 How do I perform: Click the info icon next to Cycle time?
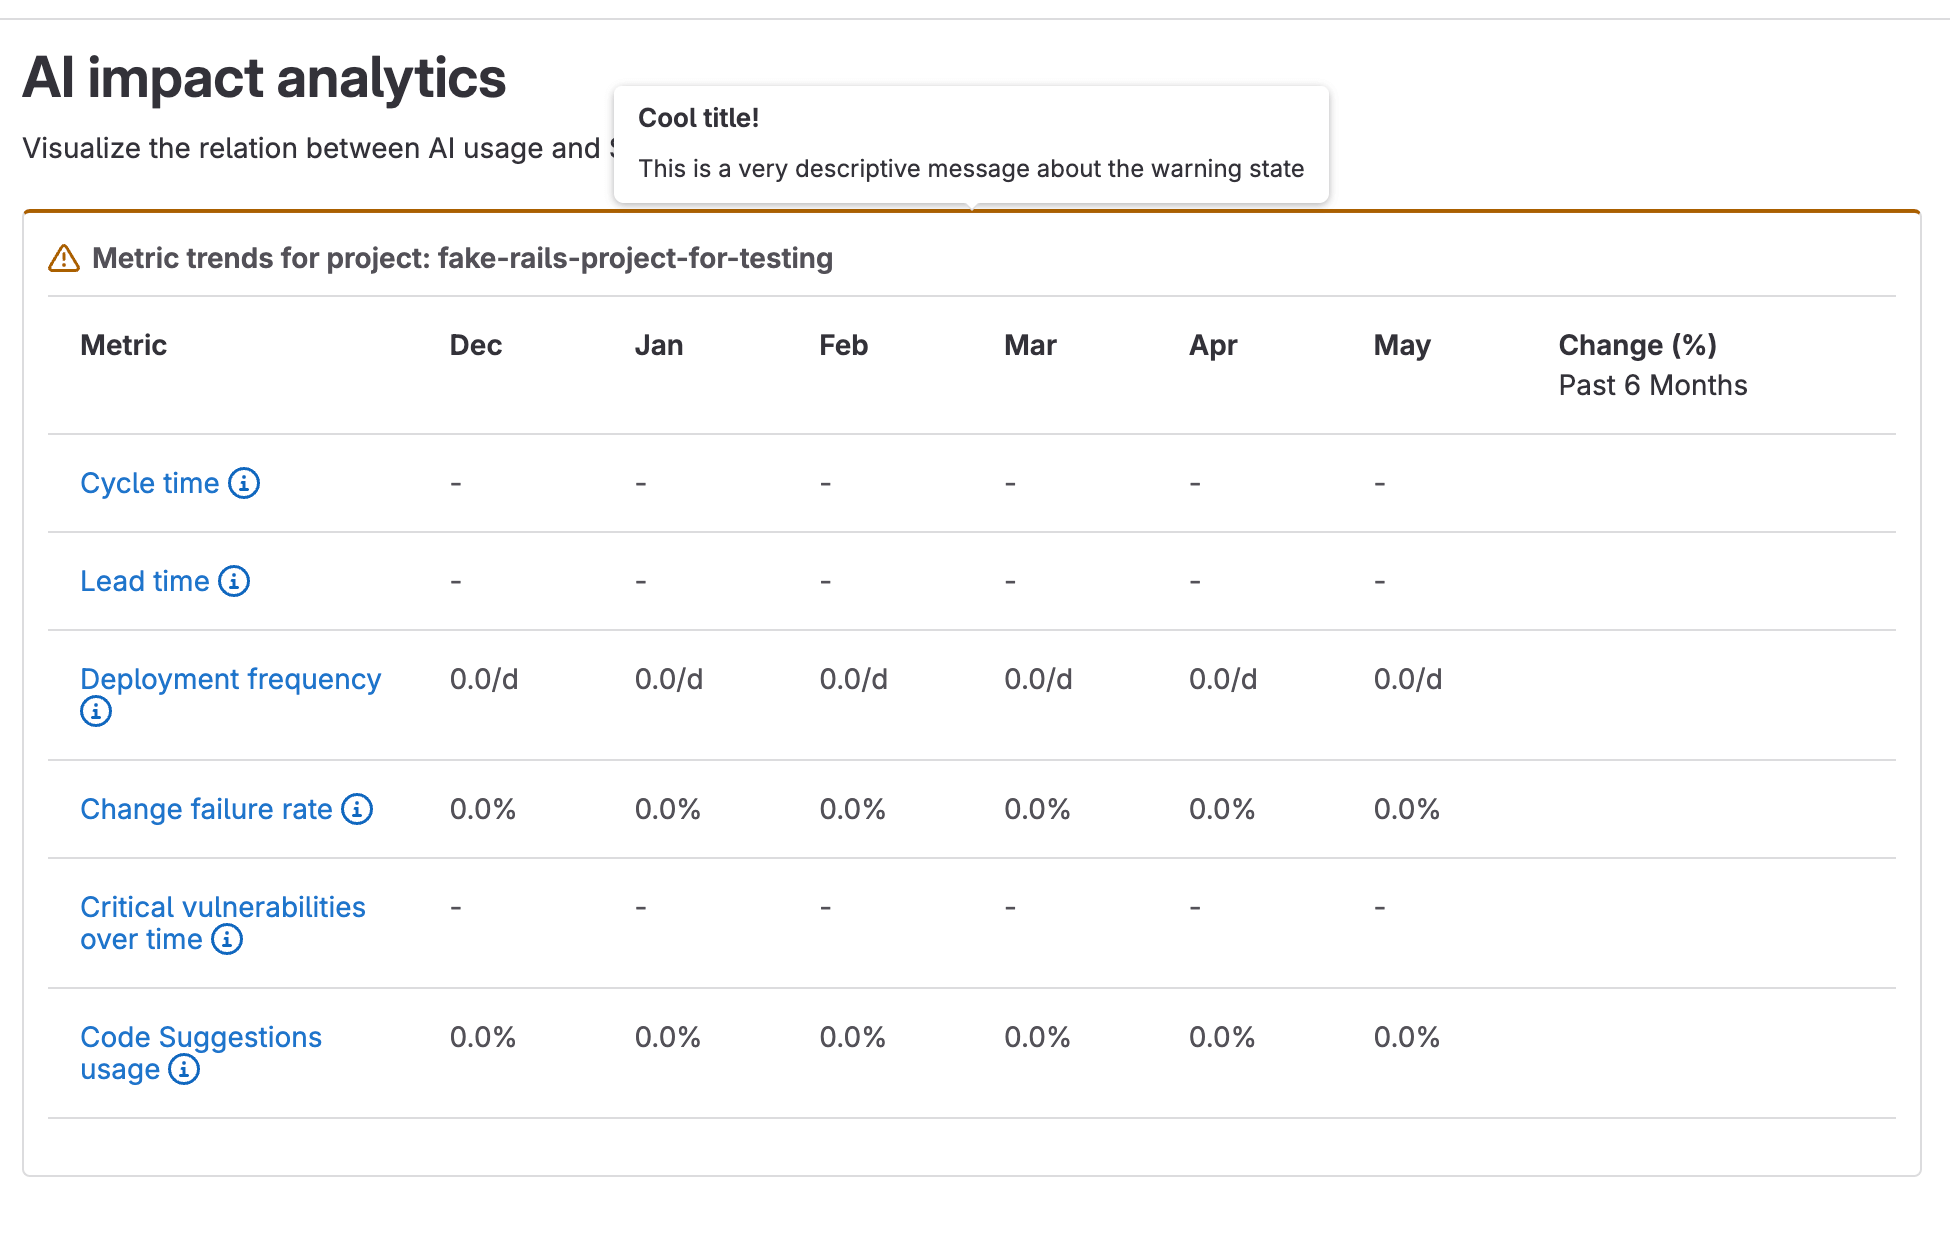[244, 483]
